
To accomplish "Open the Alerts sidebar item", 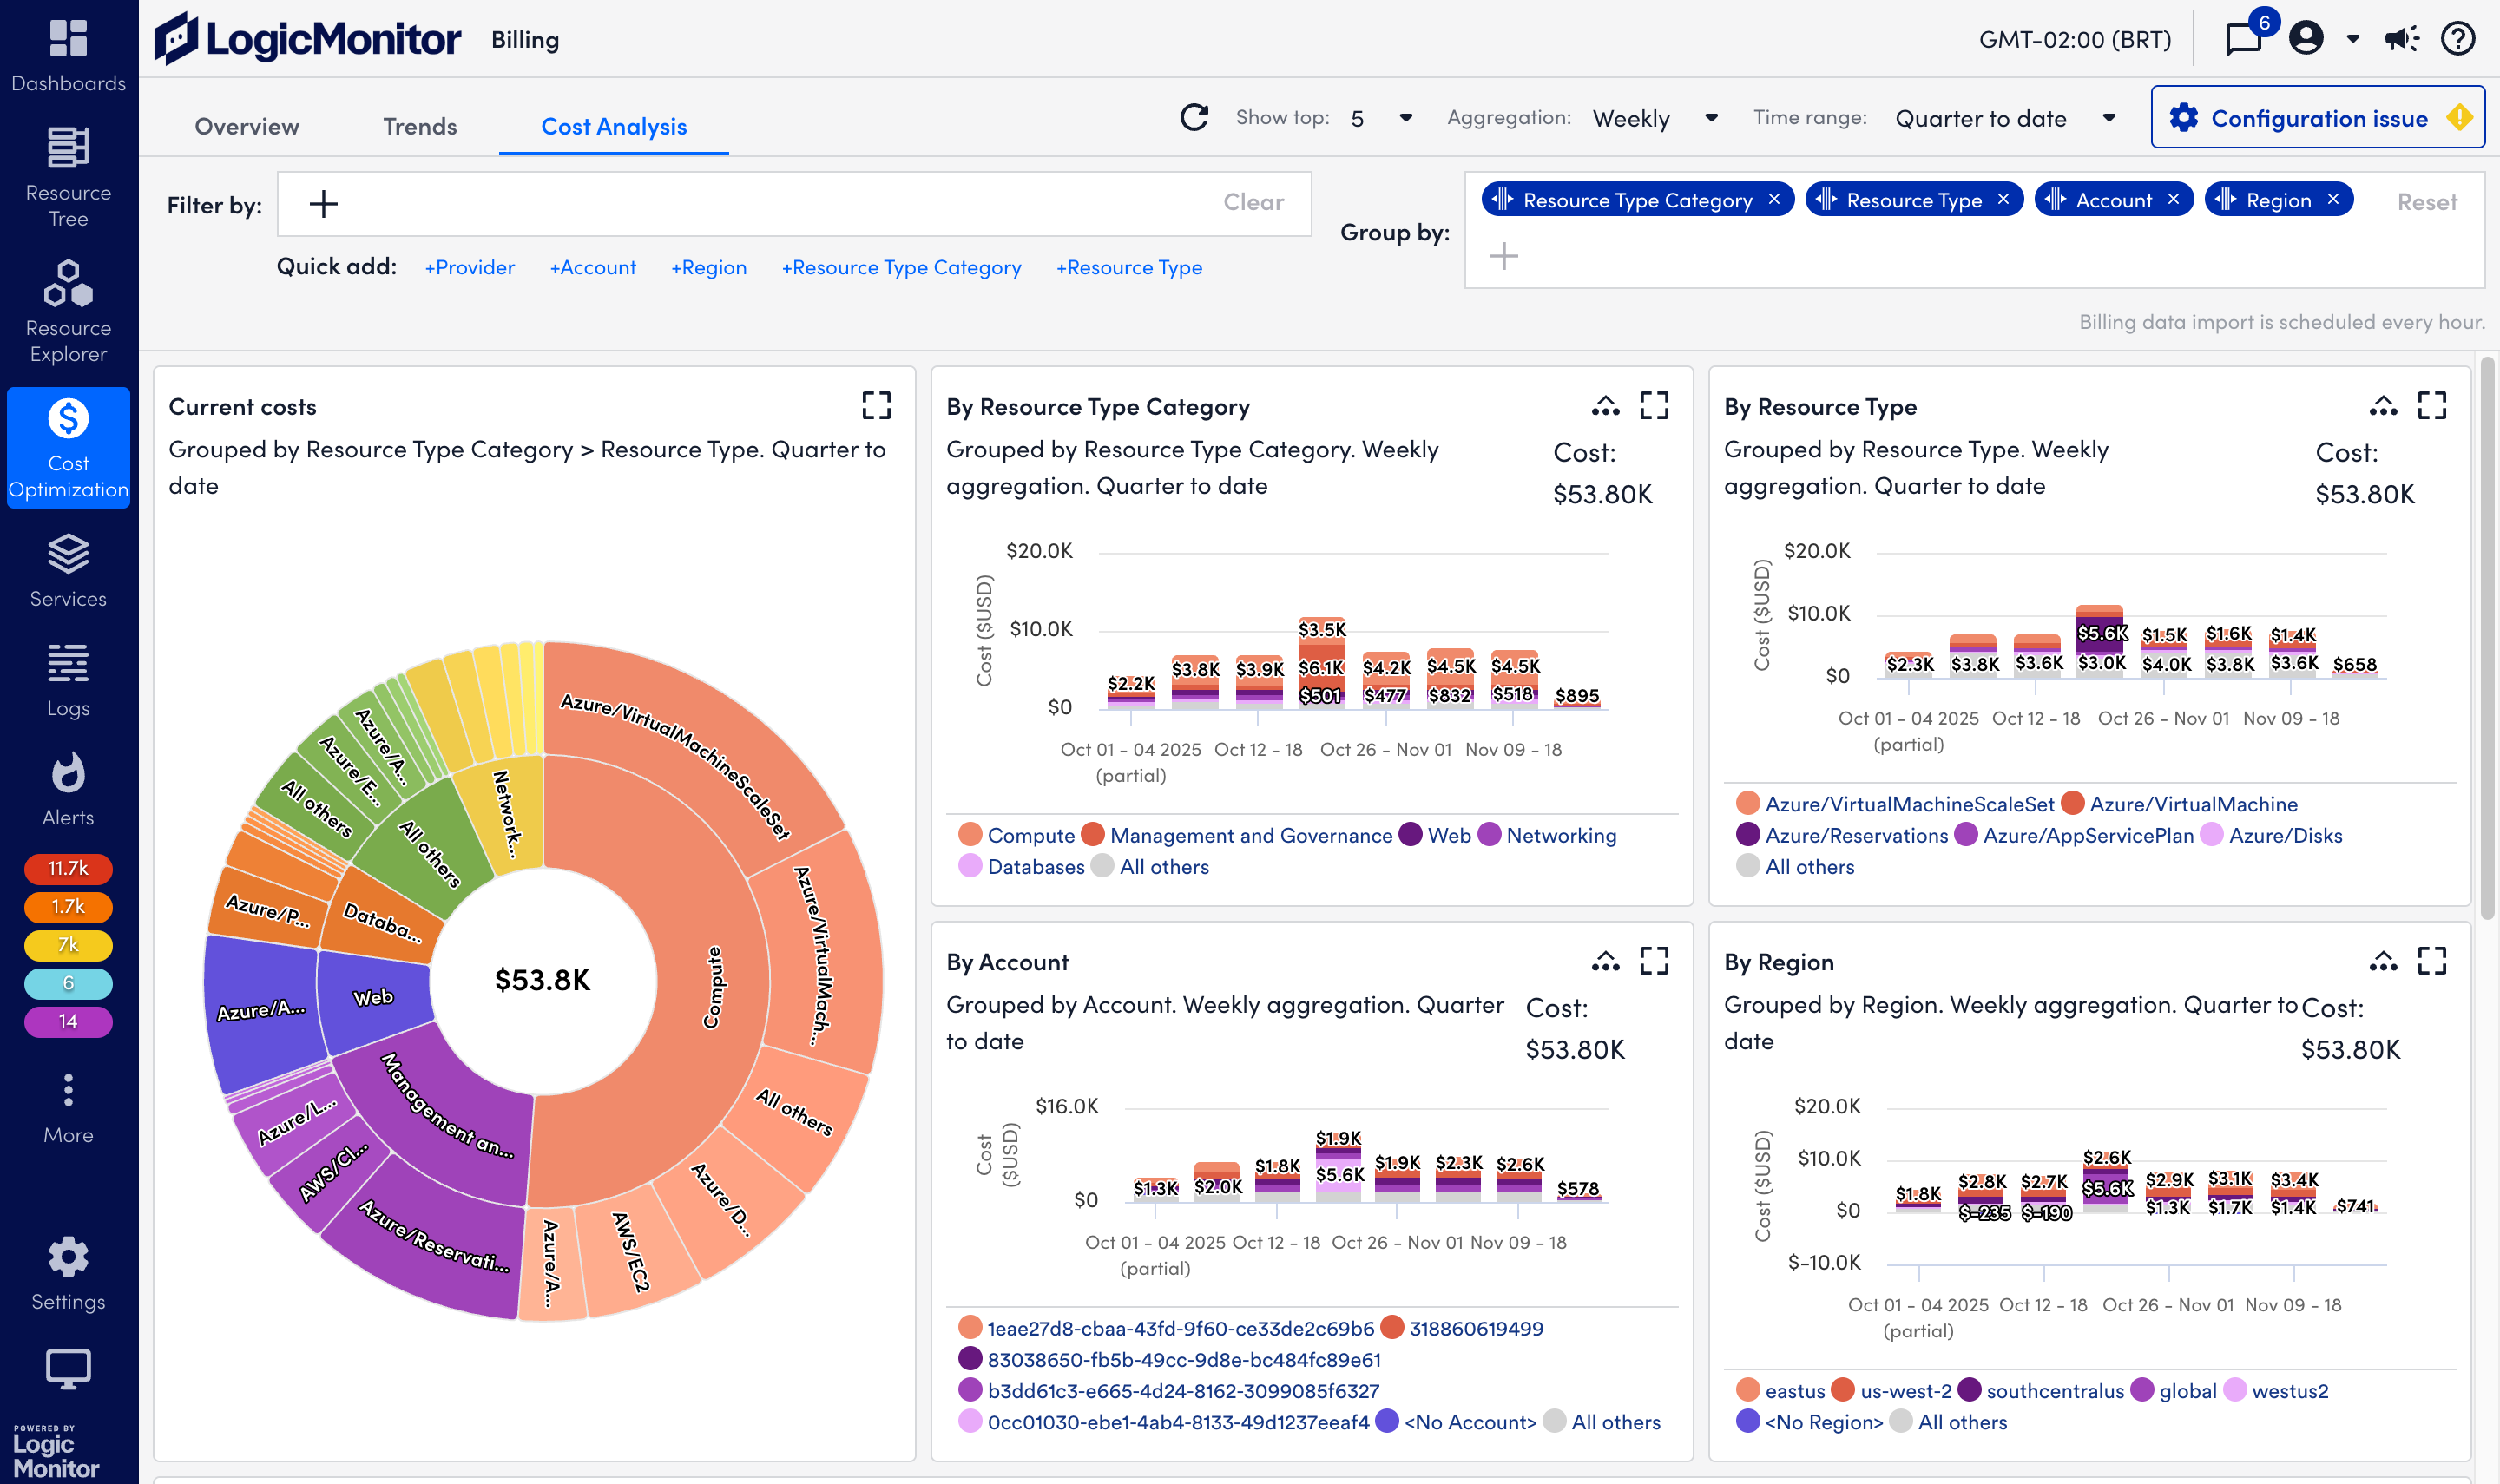I will pyautogui.click(x=68, y=790).
